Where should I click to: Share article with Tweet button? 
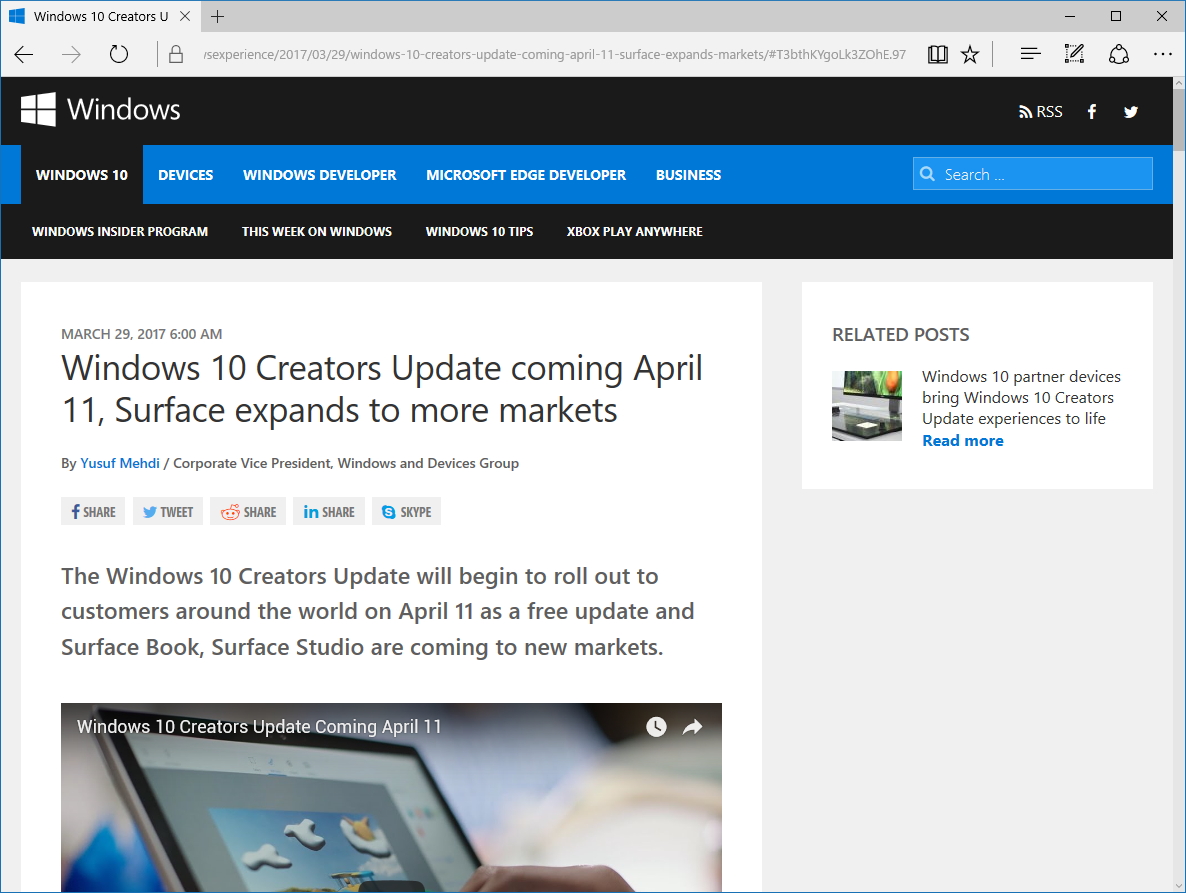coord(168,512)
